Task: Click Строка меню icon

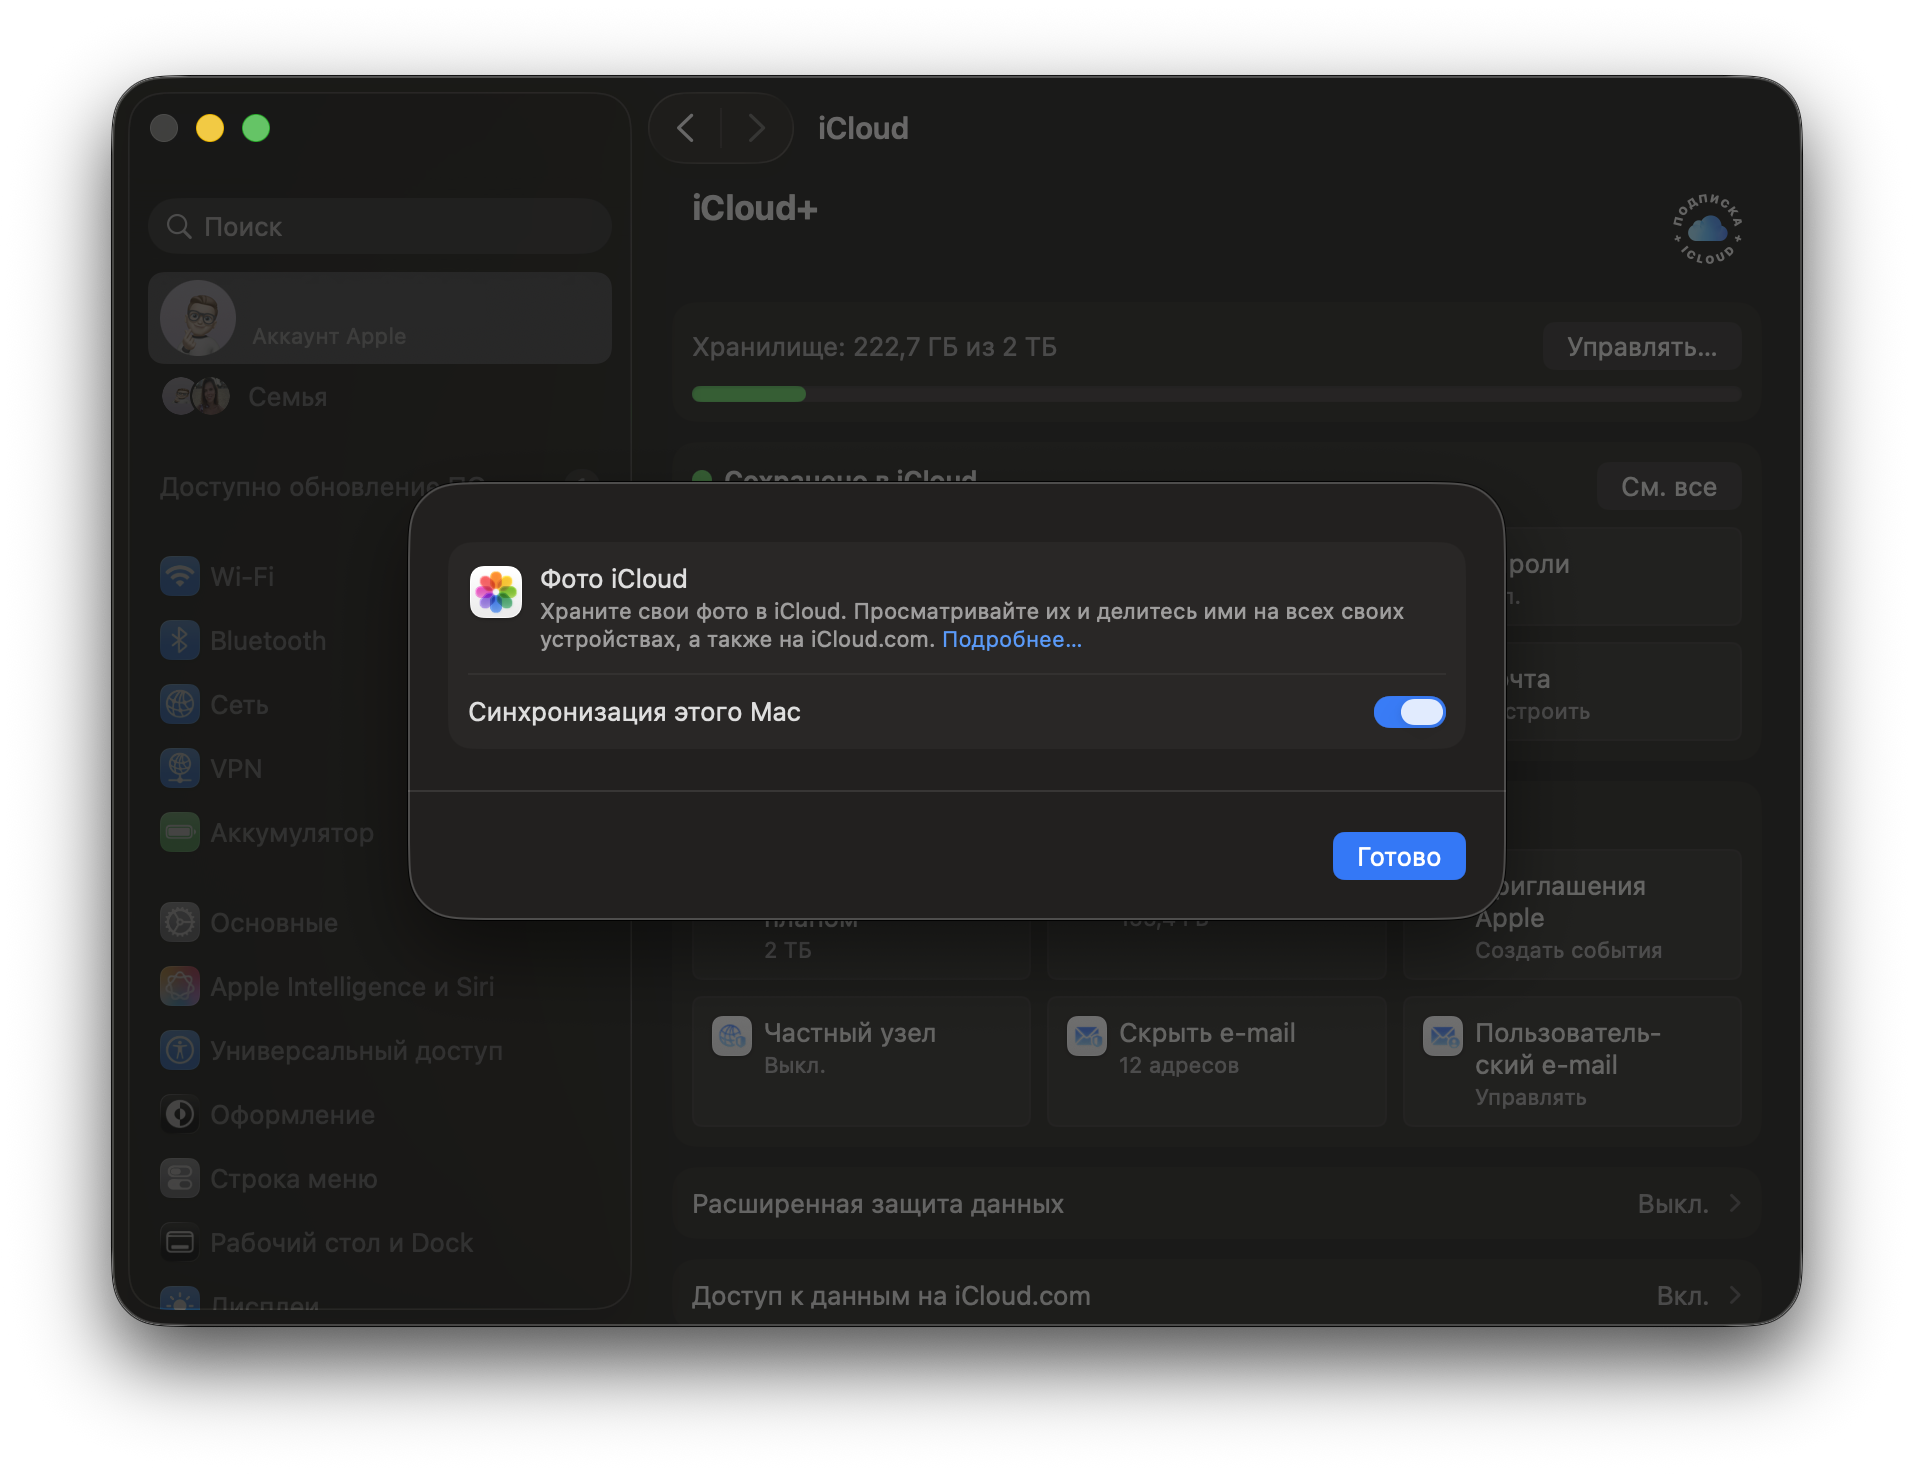Action: [180, 1179]
